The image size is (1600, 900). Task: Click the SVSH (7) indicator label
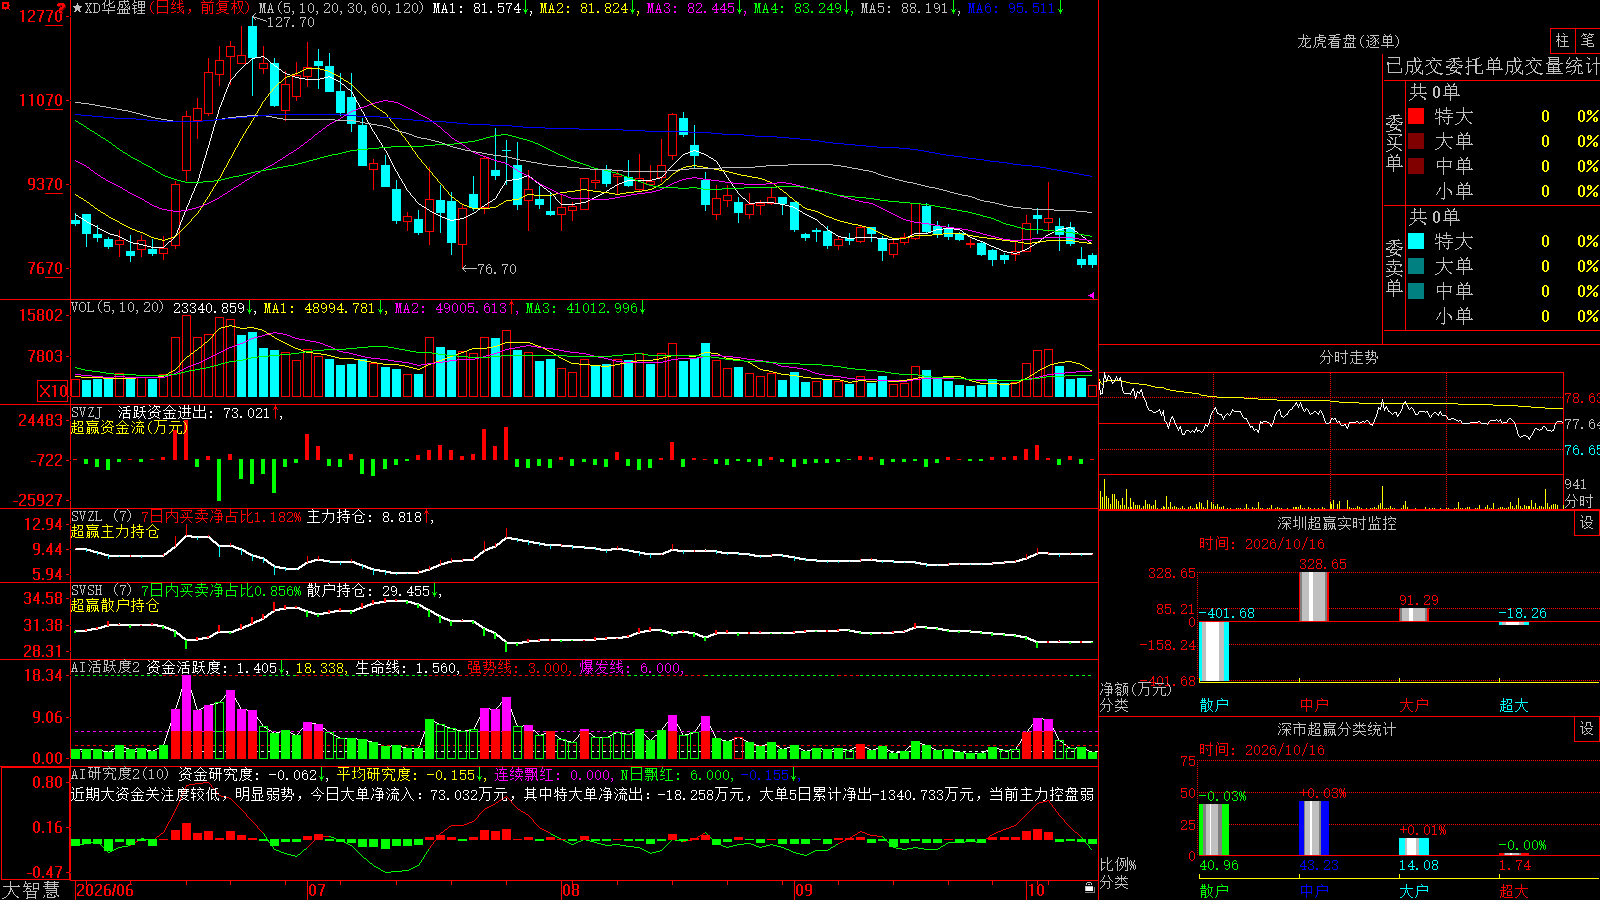pos(102,591)
